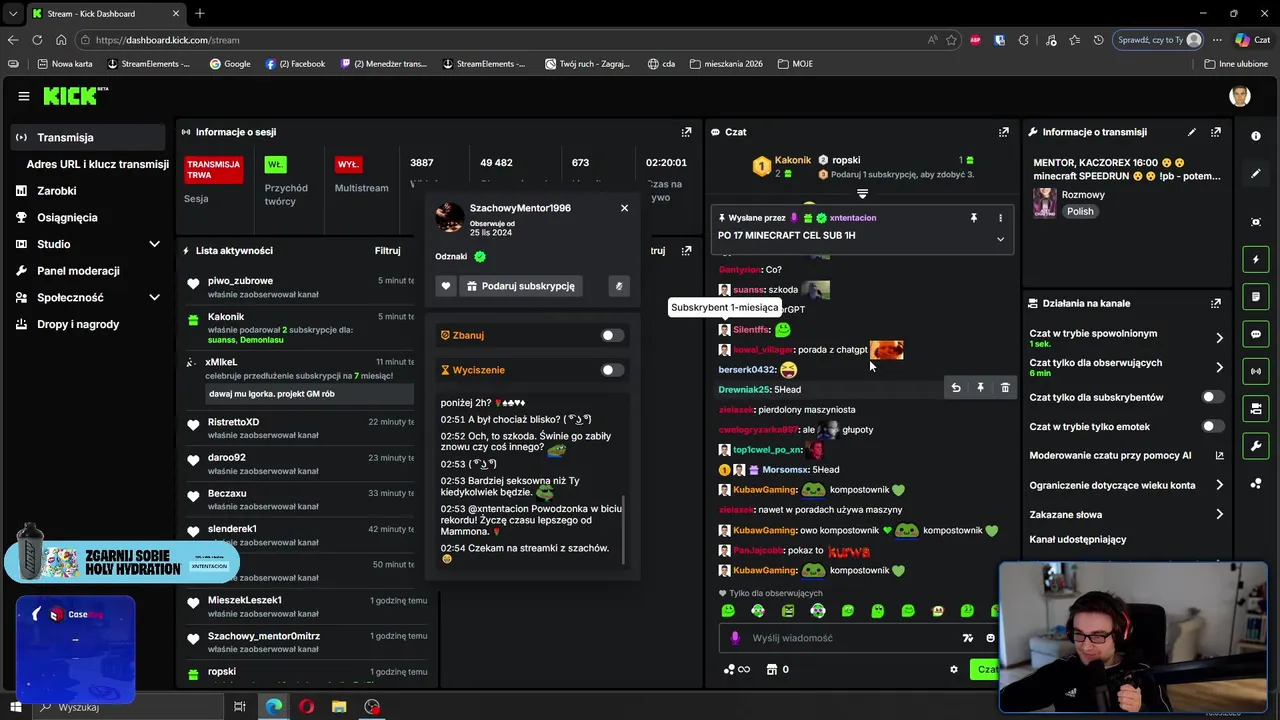The height and width of the screenshot is (720, 1280).
Task: Pin Drewniak25's 5Head message
Action: coord(980,388)
